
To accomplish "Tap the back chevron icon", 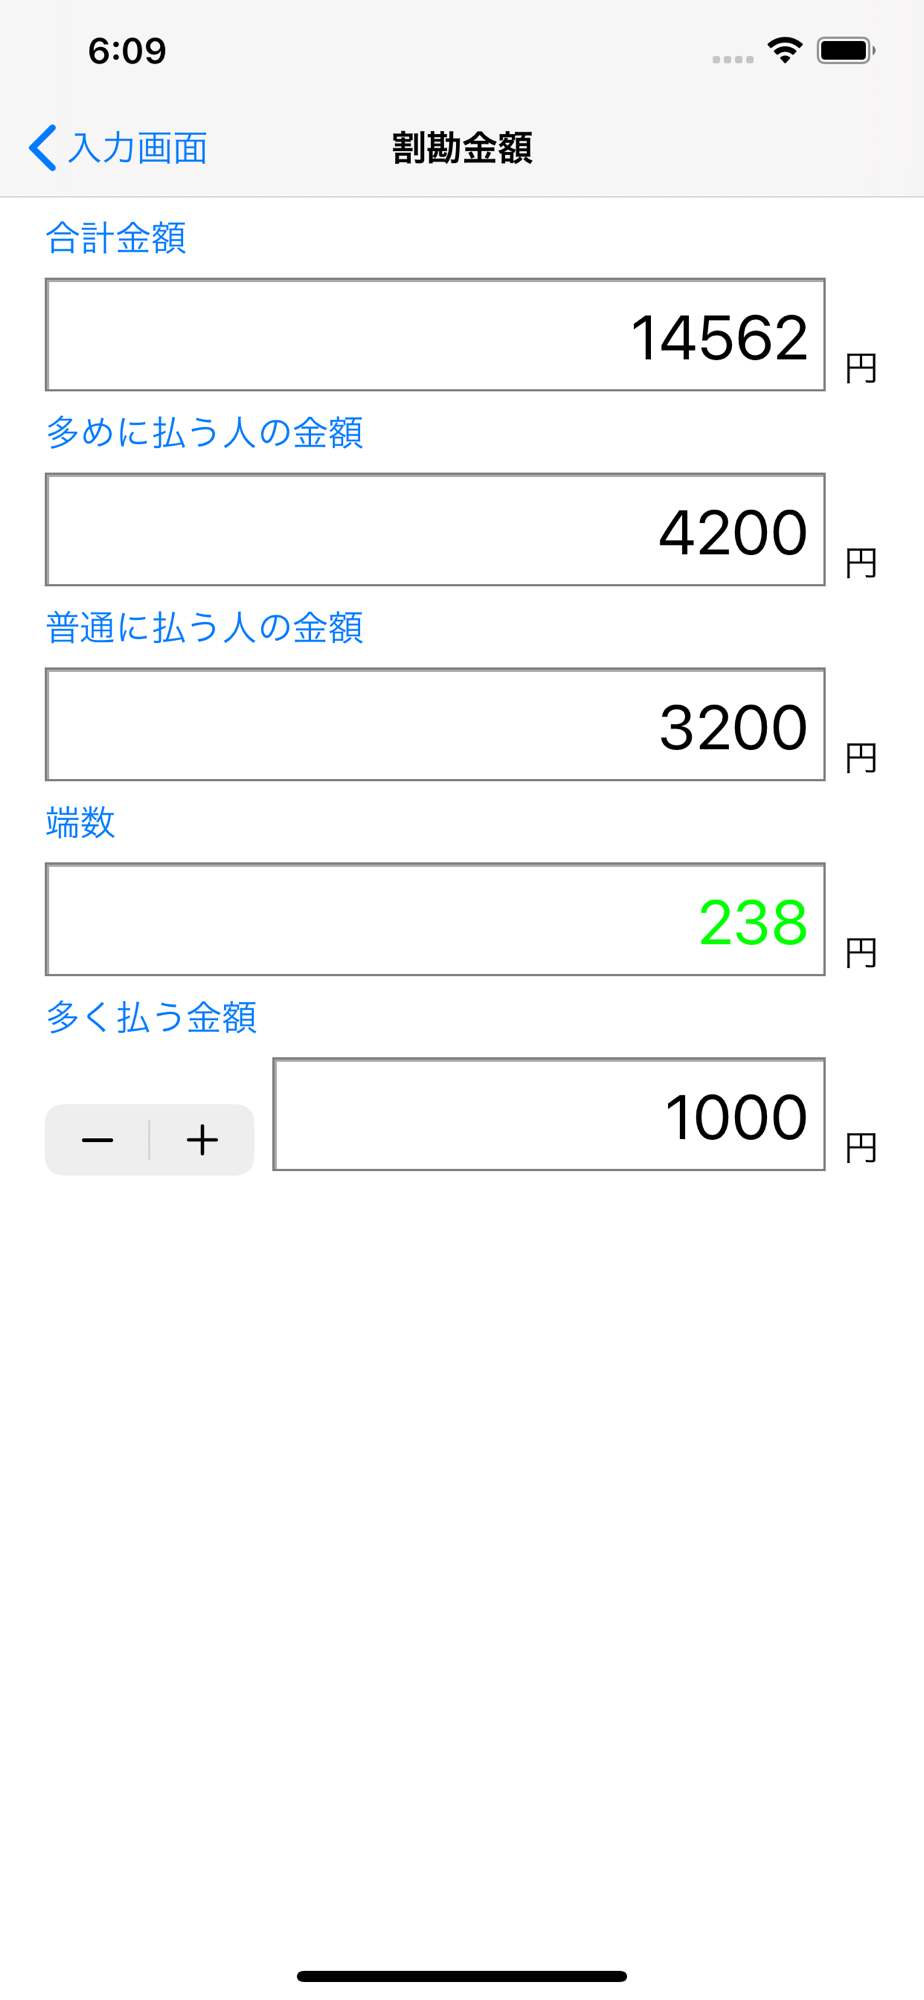I will [x=42, y=148].
